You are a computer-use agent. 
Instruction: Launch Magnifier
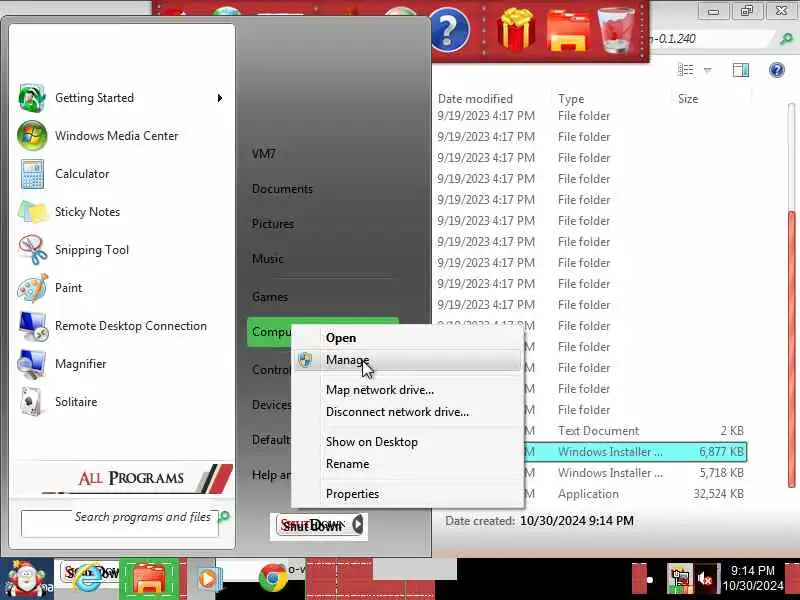pos(81,364)
